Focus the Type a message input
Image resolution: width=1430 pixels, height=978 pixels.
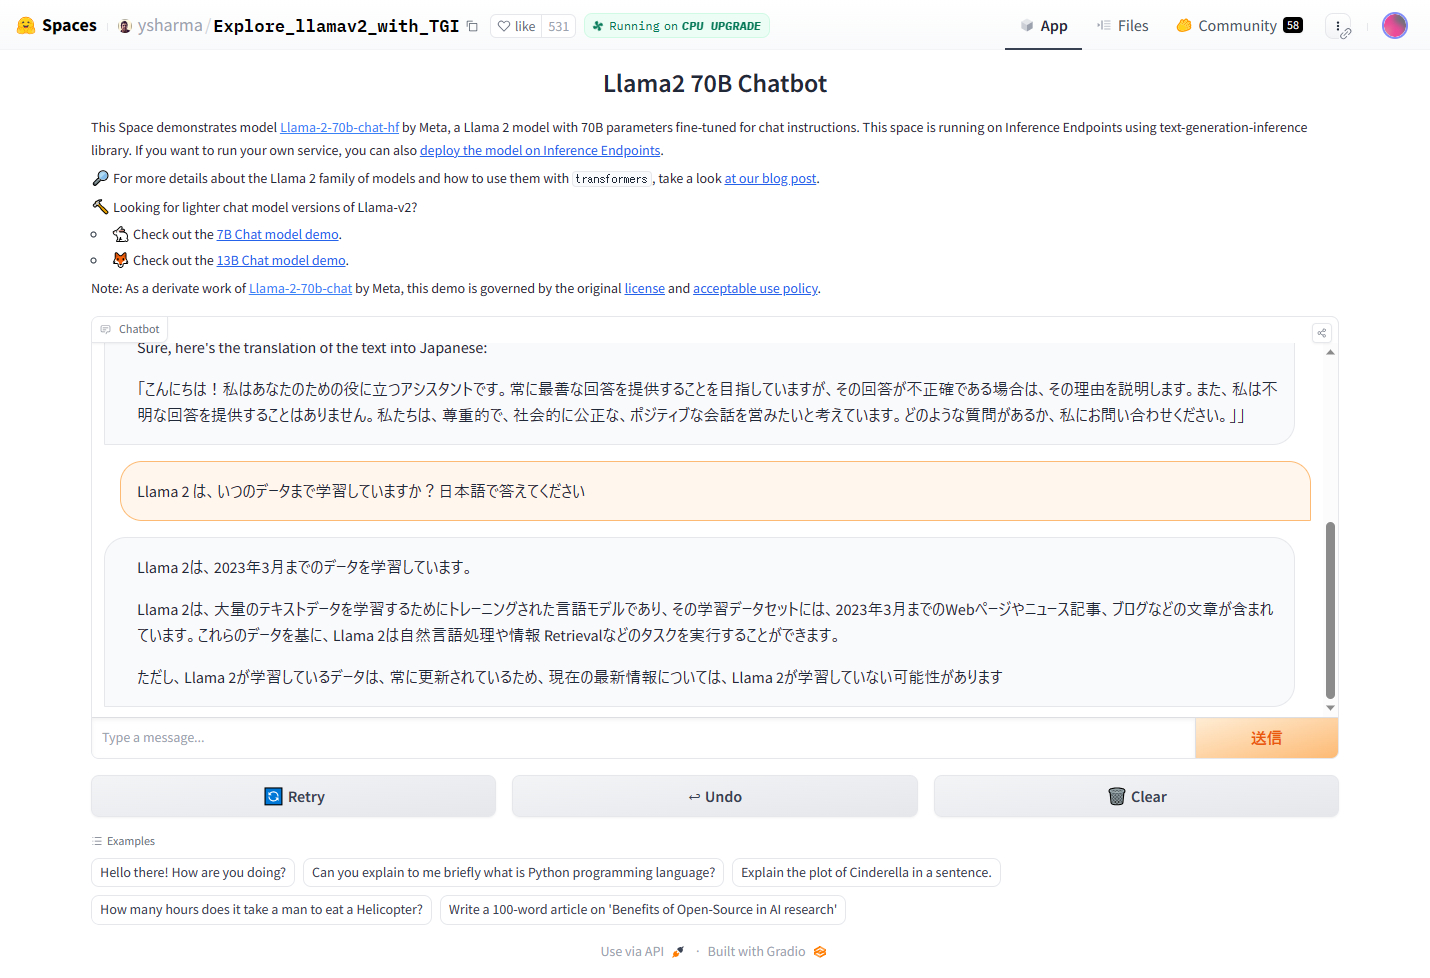[x=642, y=738]
